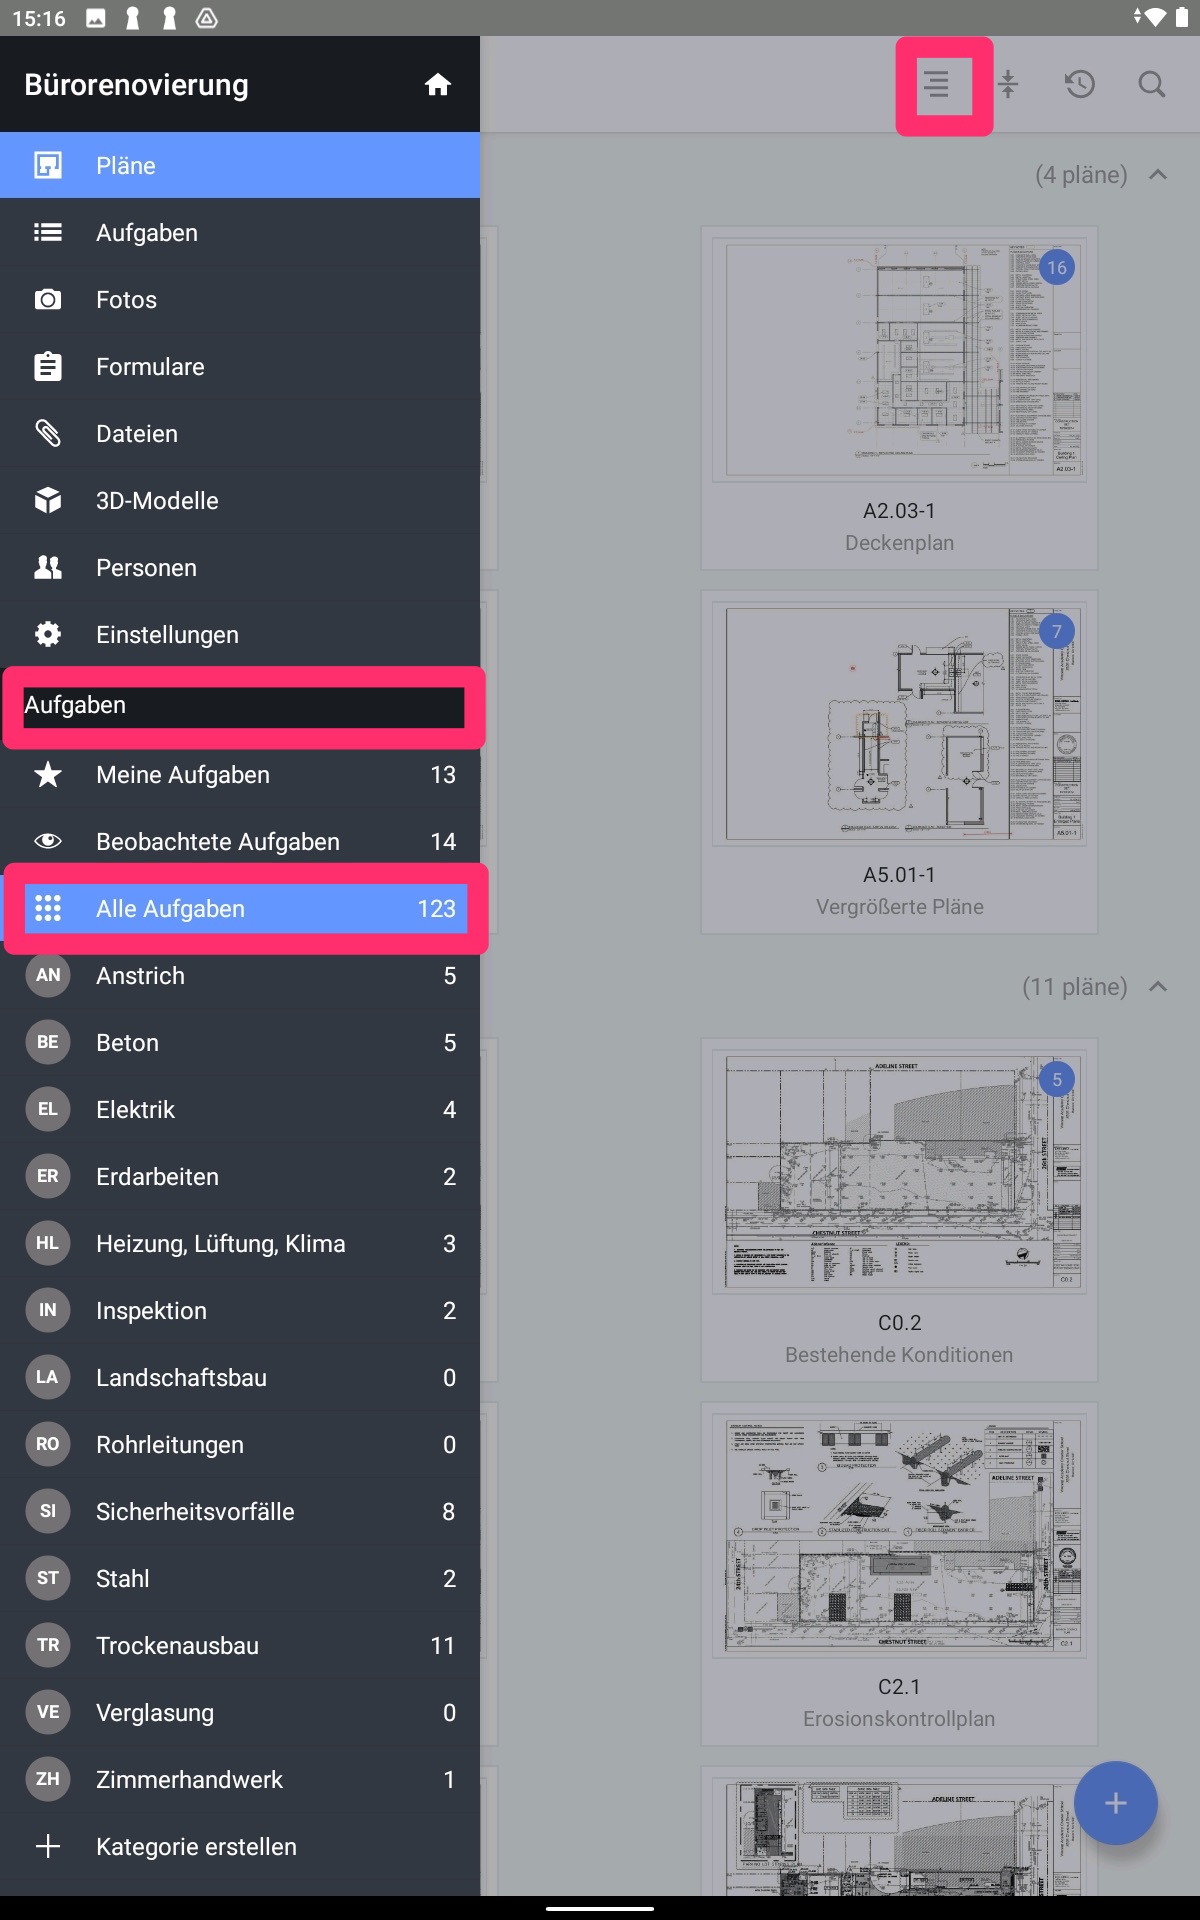Open plan thumbnail C2.1 Erosionskontrollplan
Viewport: 1200px width, 1920px height.
click(899, 1574)
